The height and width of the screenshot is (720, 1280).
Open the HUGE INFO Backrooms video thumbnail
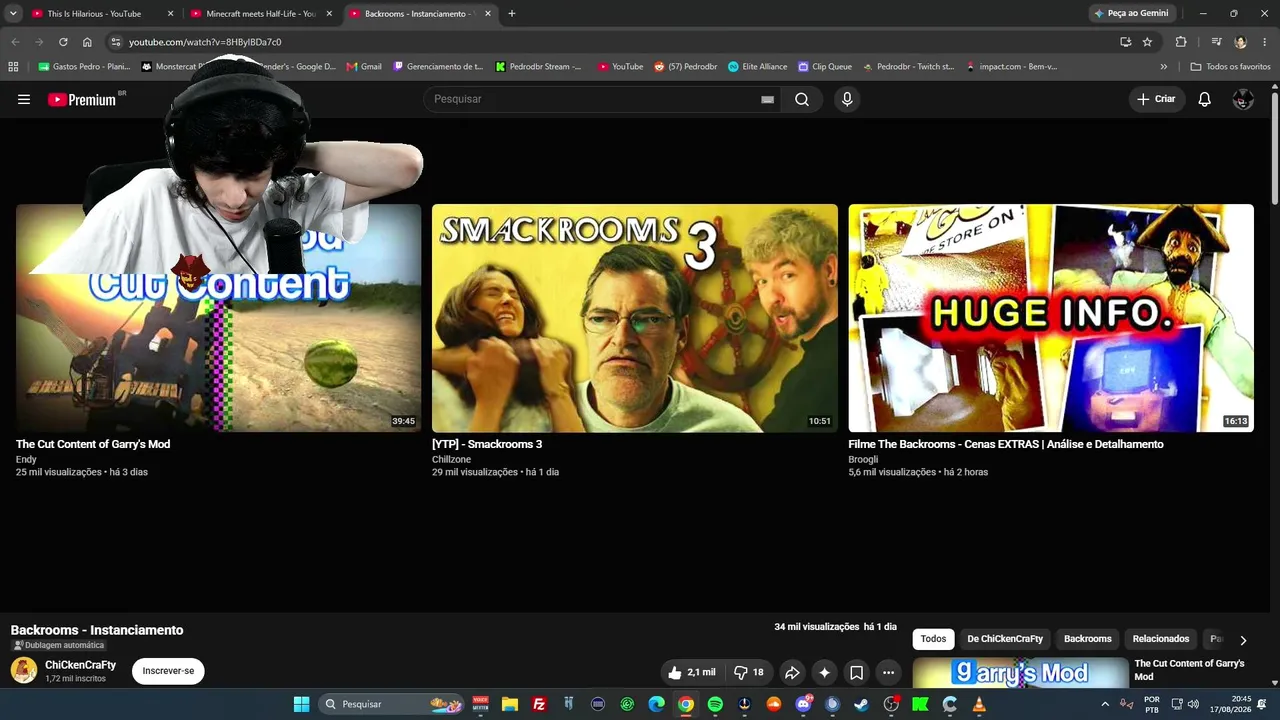click(1051, 318)
